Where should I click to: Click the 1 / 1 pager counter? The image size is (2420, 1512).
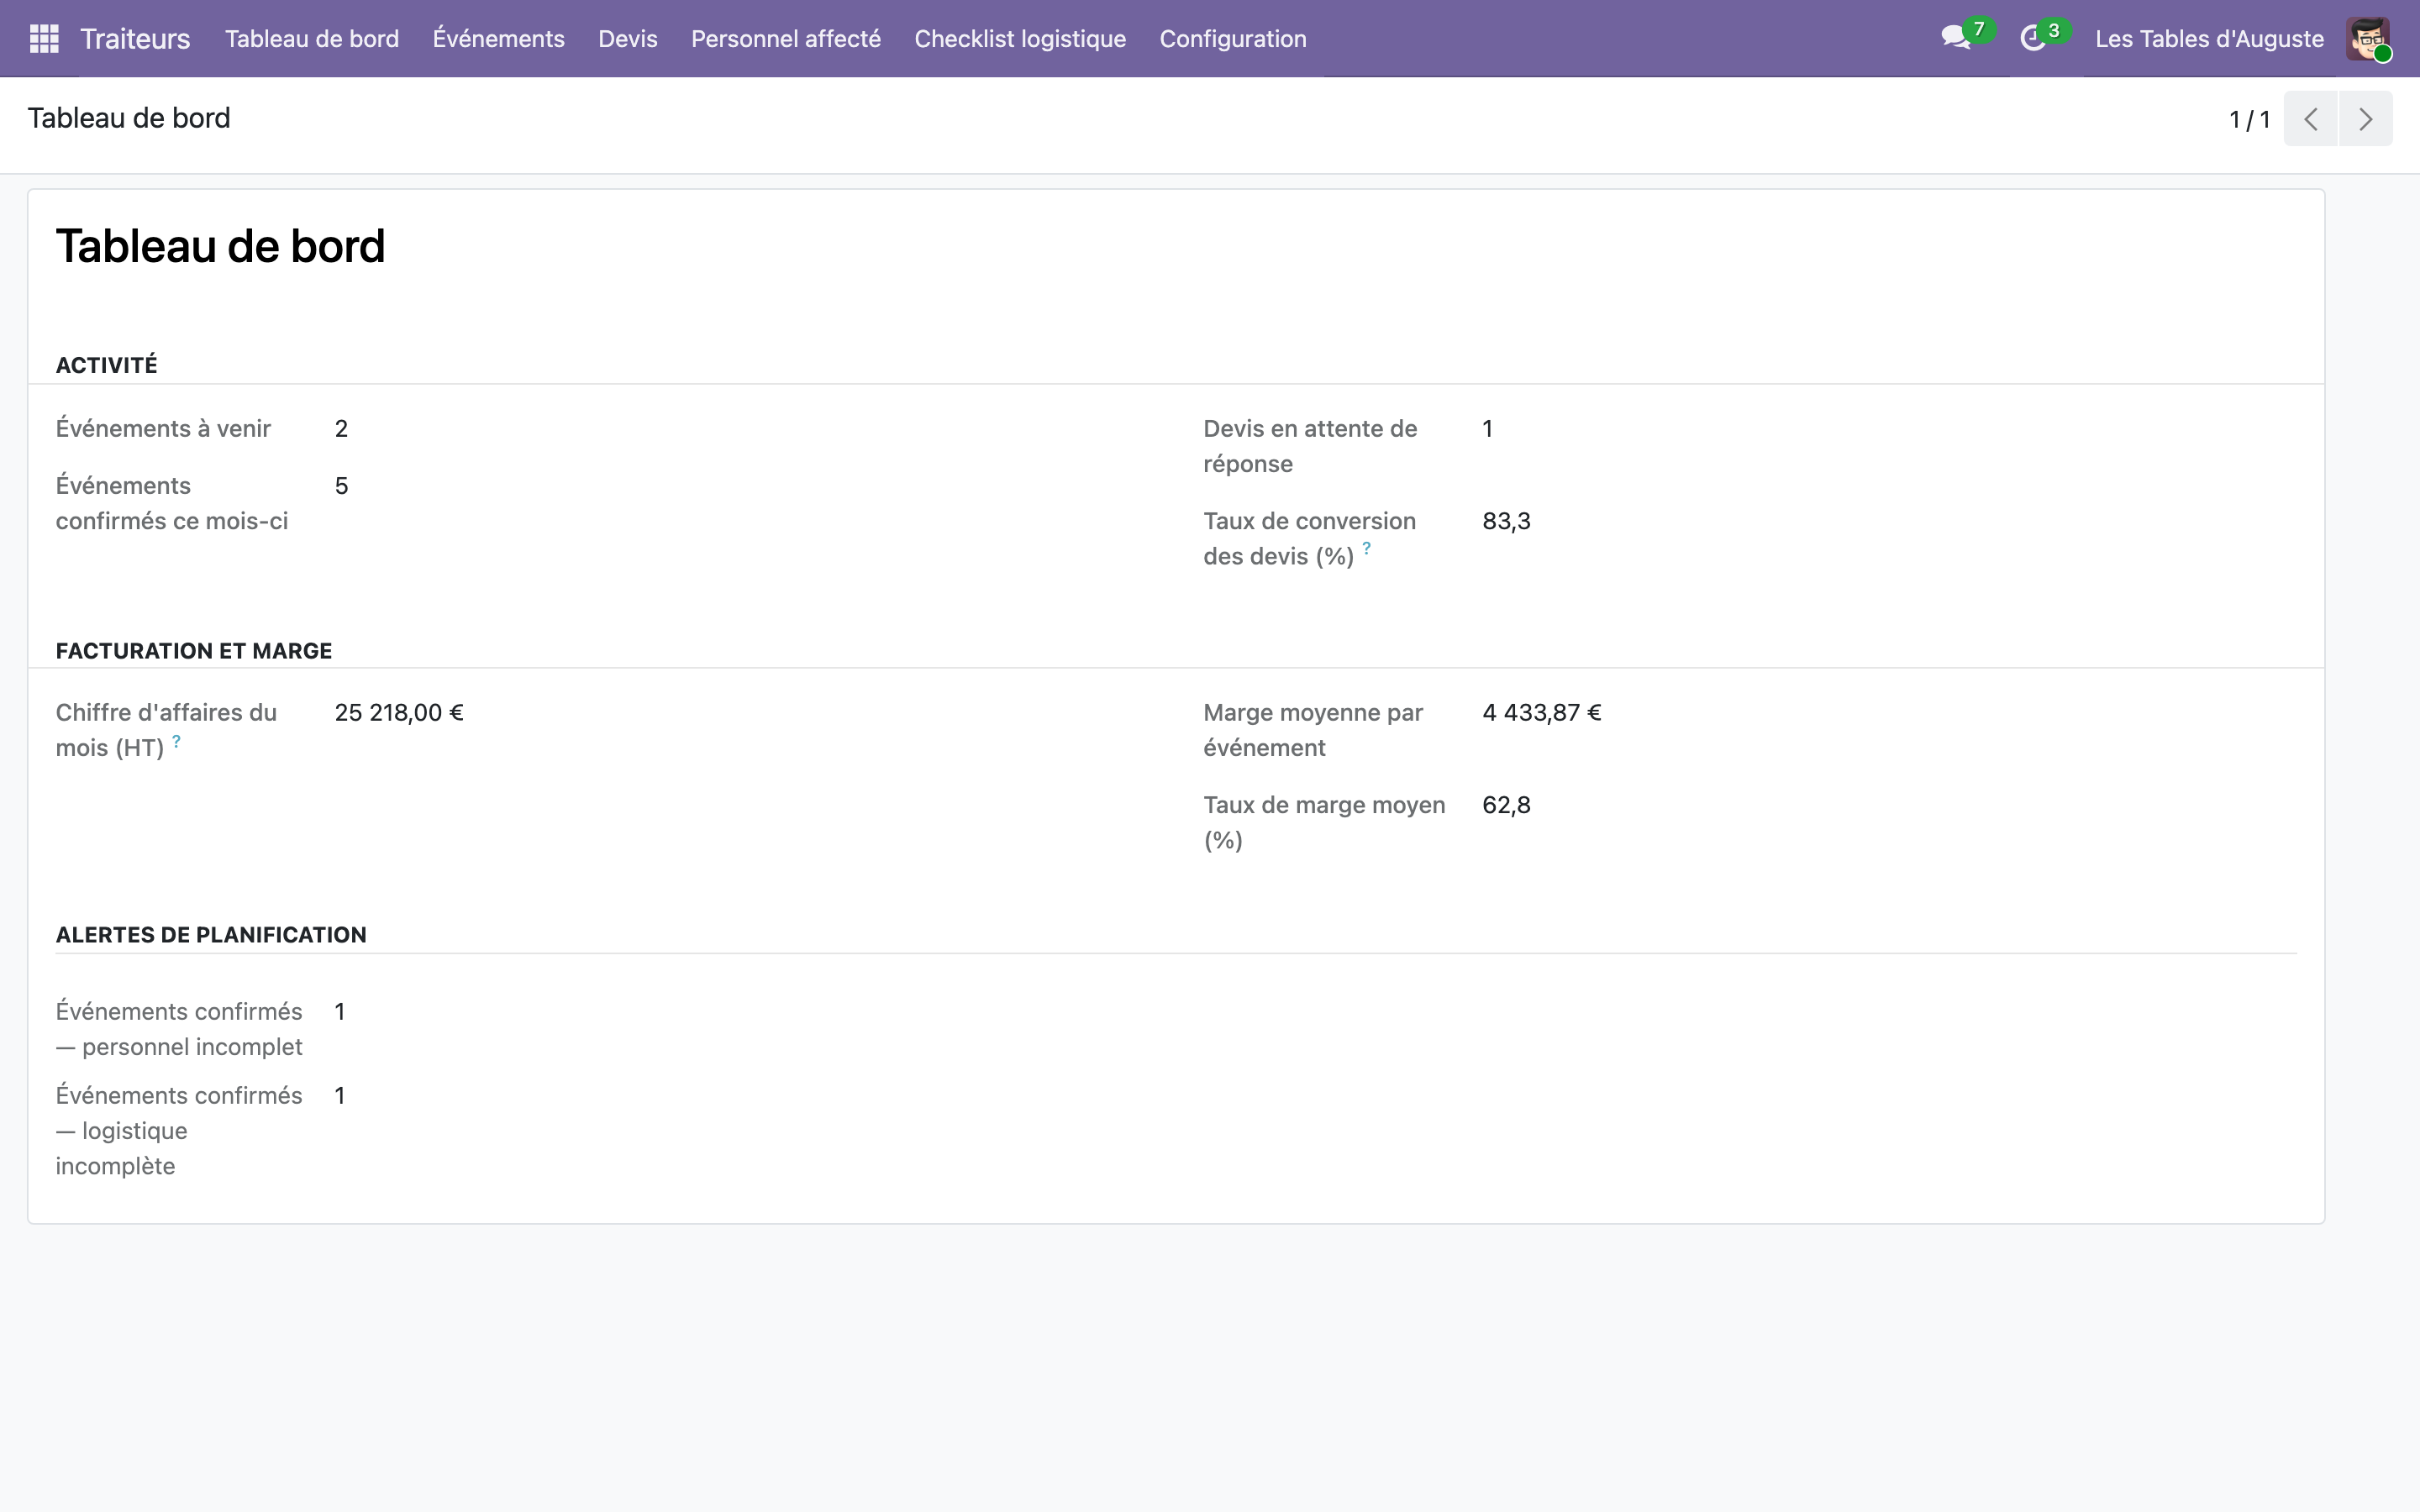[x=2249, y=120]
